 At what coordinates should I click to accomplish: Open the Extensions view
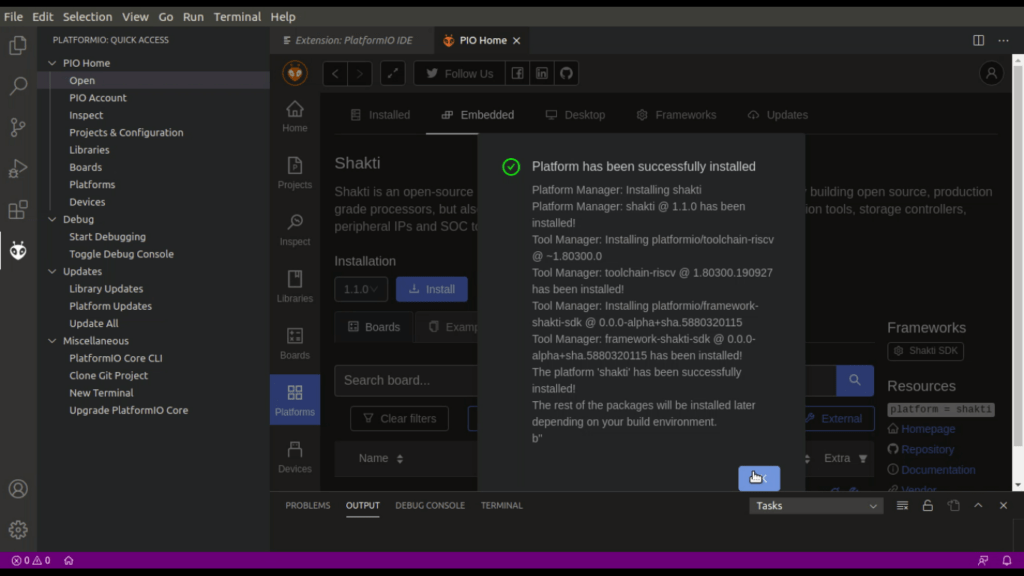(18, 210)
